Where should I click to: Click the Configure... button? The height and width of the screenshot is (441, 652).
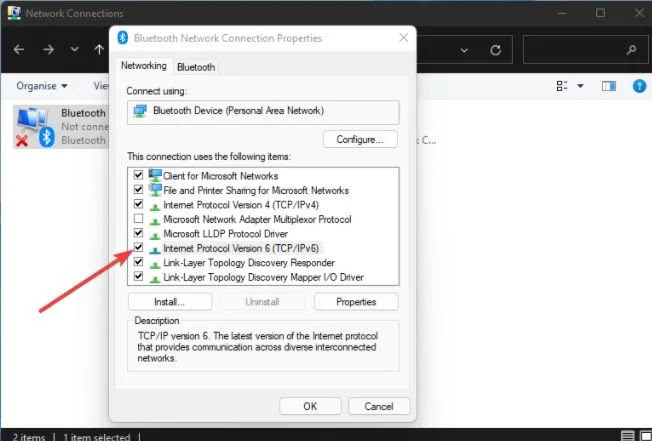pos(360,140)
